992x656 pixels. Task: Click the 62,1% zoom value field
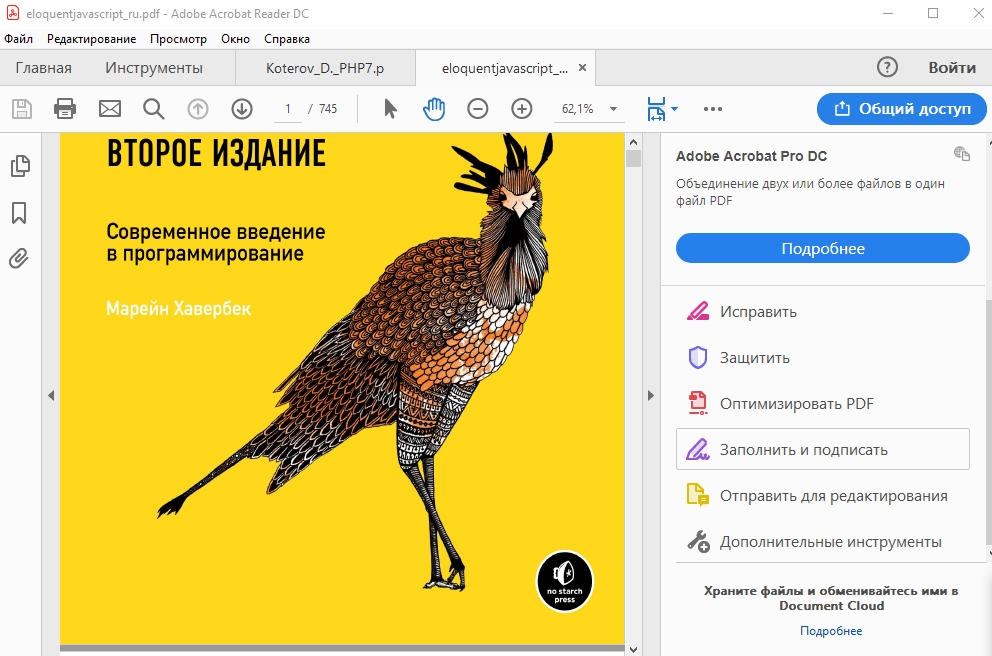pyautogui.click(x=577, y=109)
